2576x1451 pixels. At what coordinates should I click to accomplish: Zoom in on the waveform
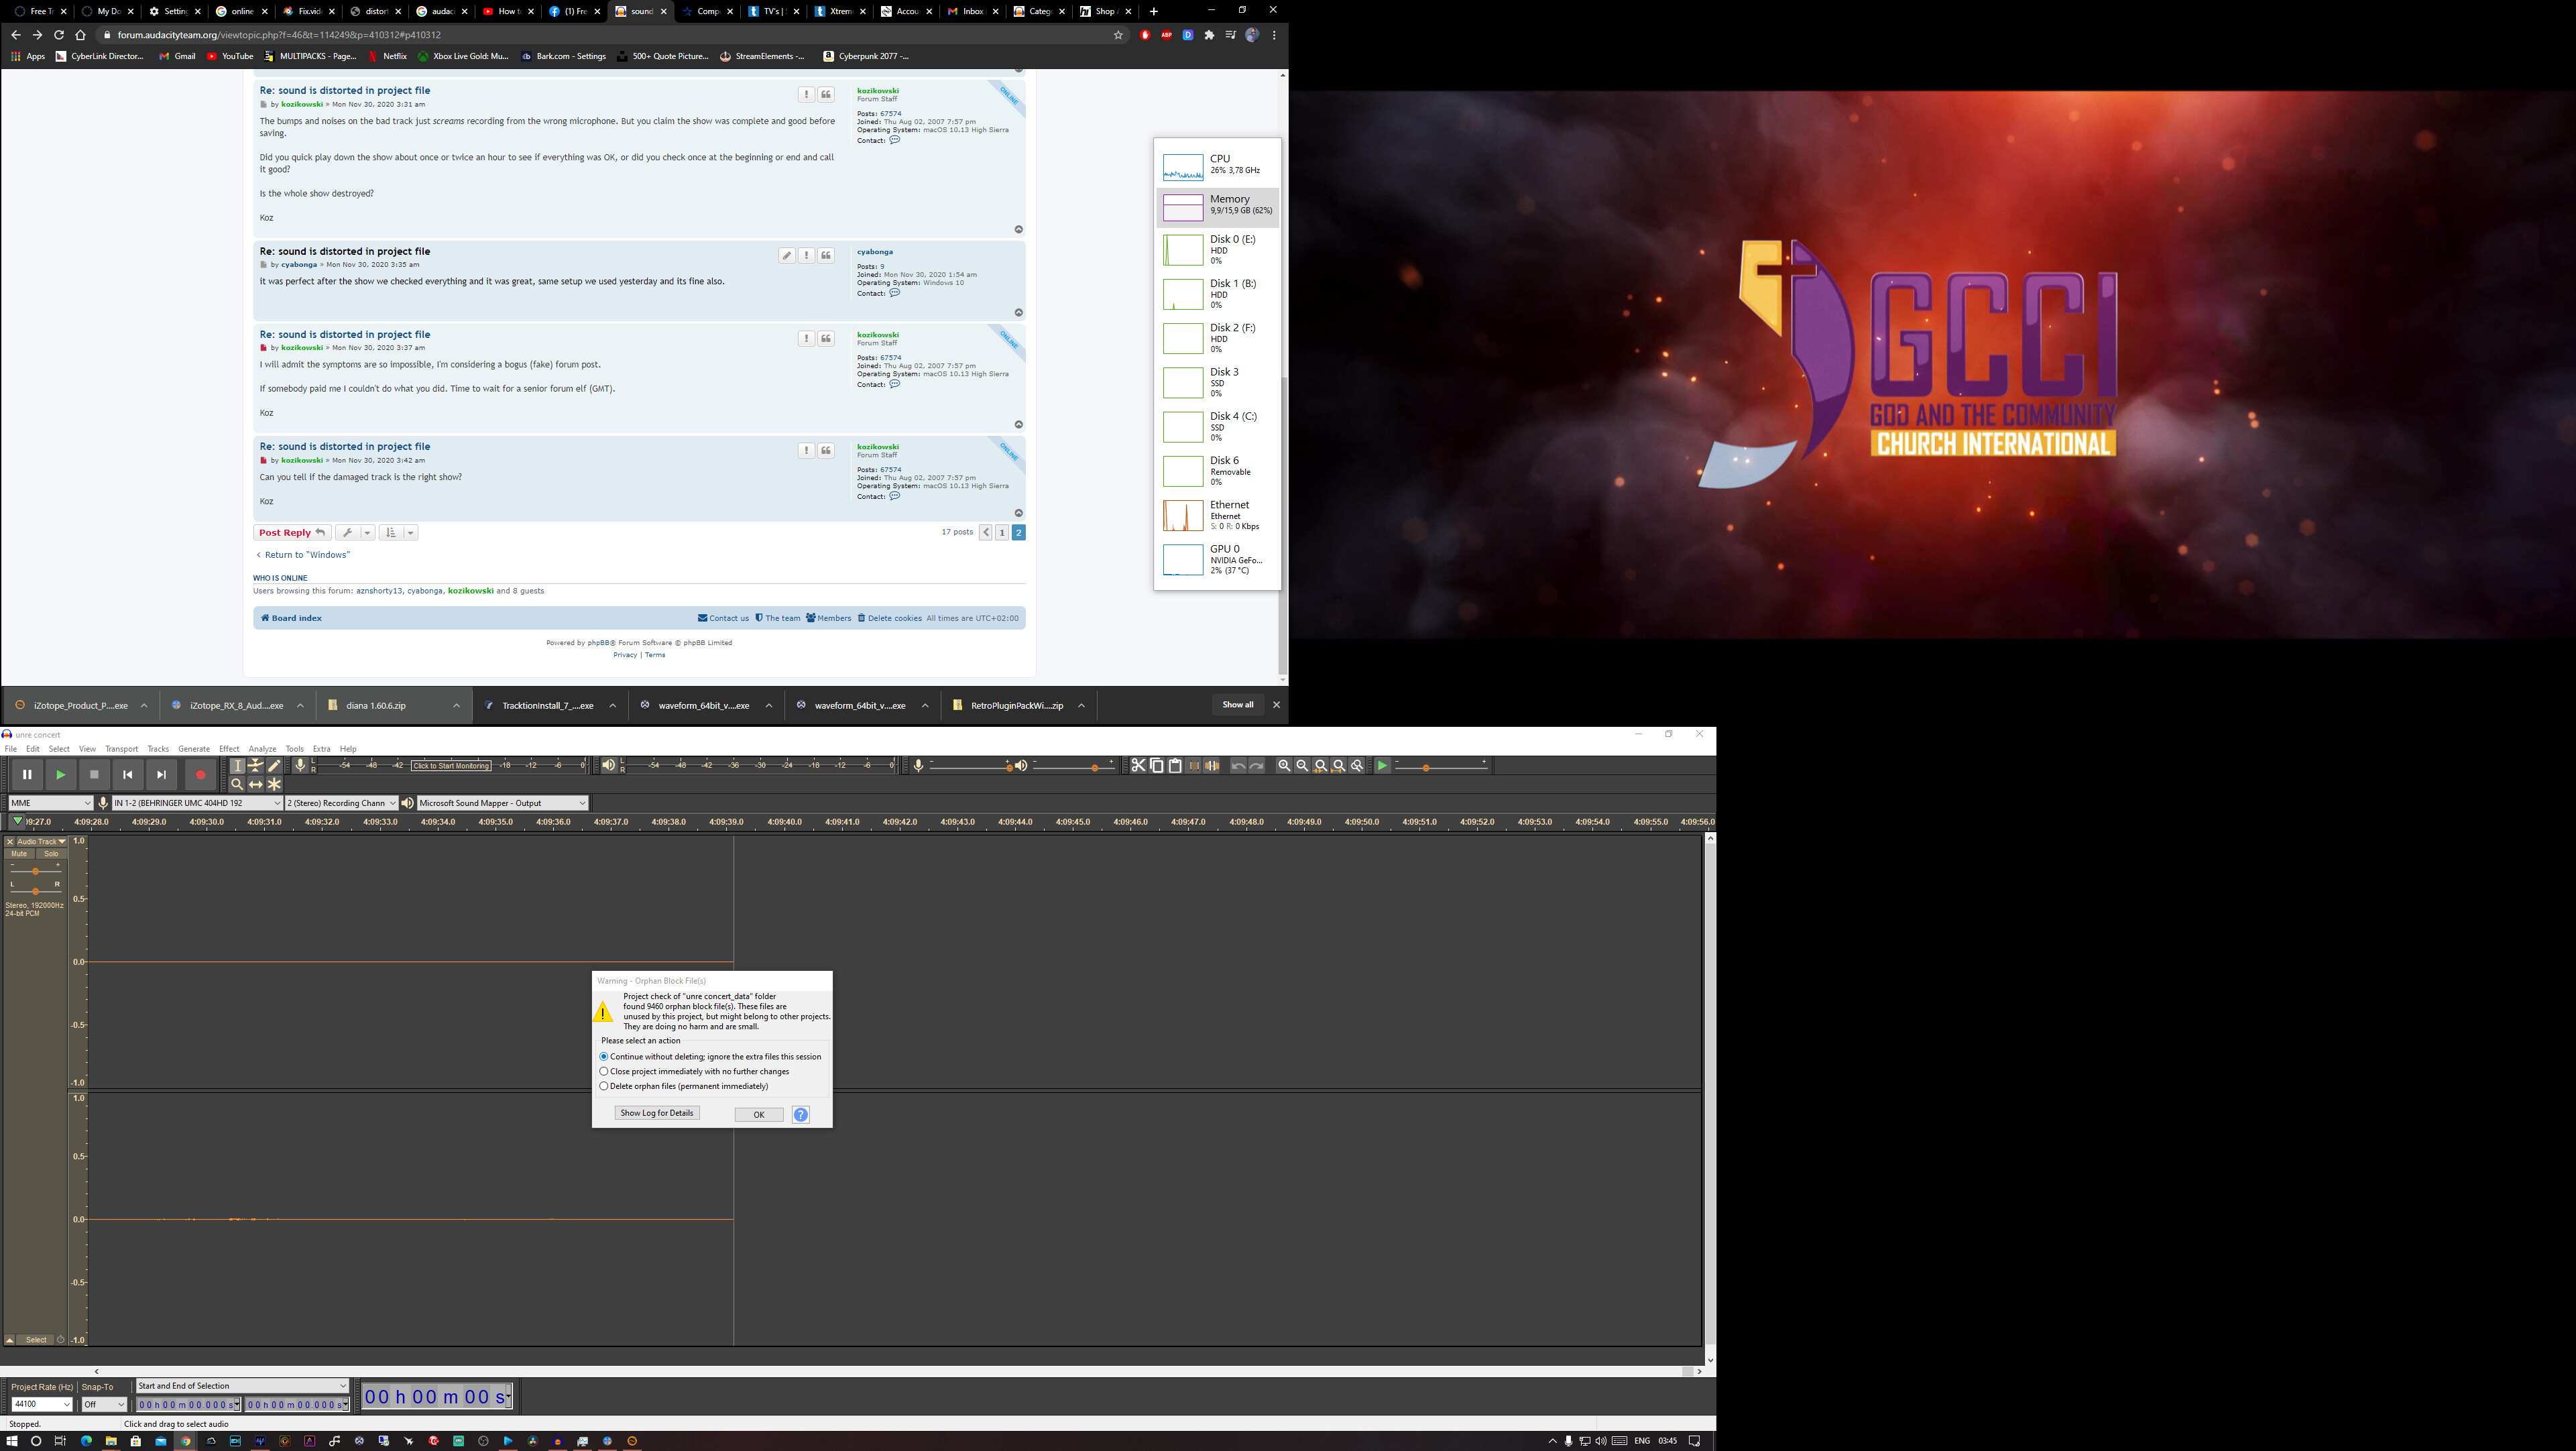[1284, 766]
